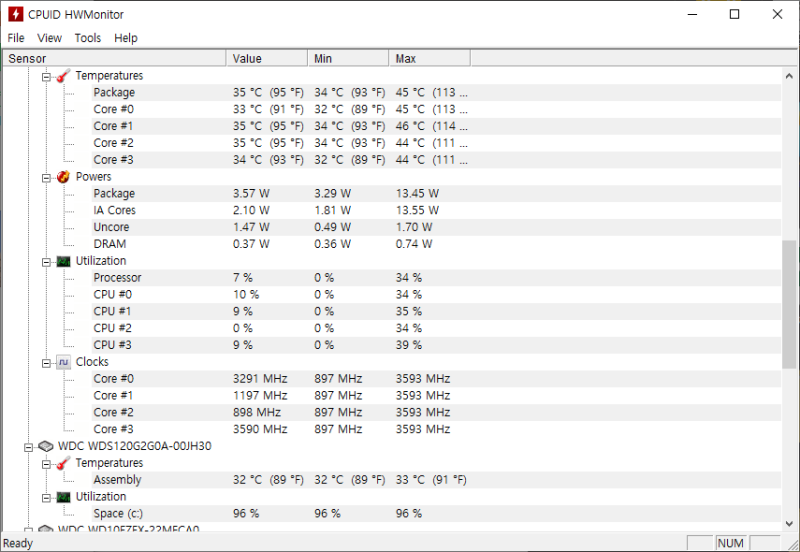Click the Value column header
The image size is (800, 552).
267,59
